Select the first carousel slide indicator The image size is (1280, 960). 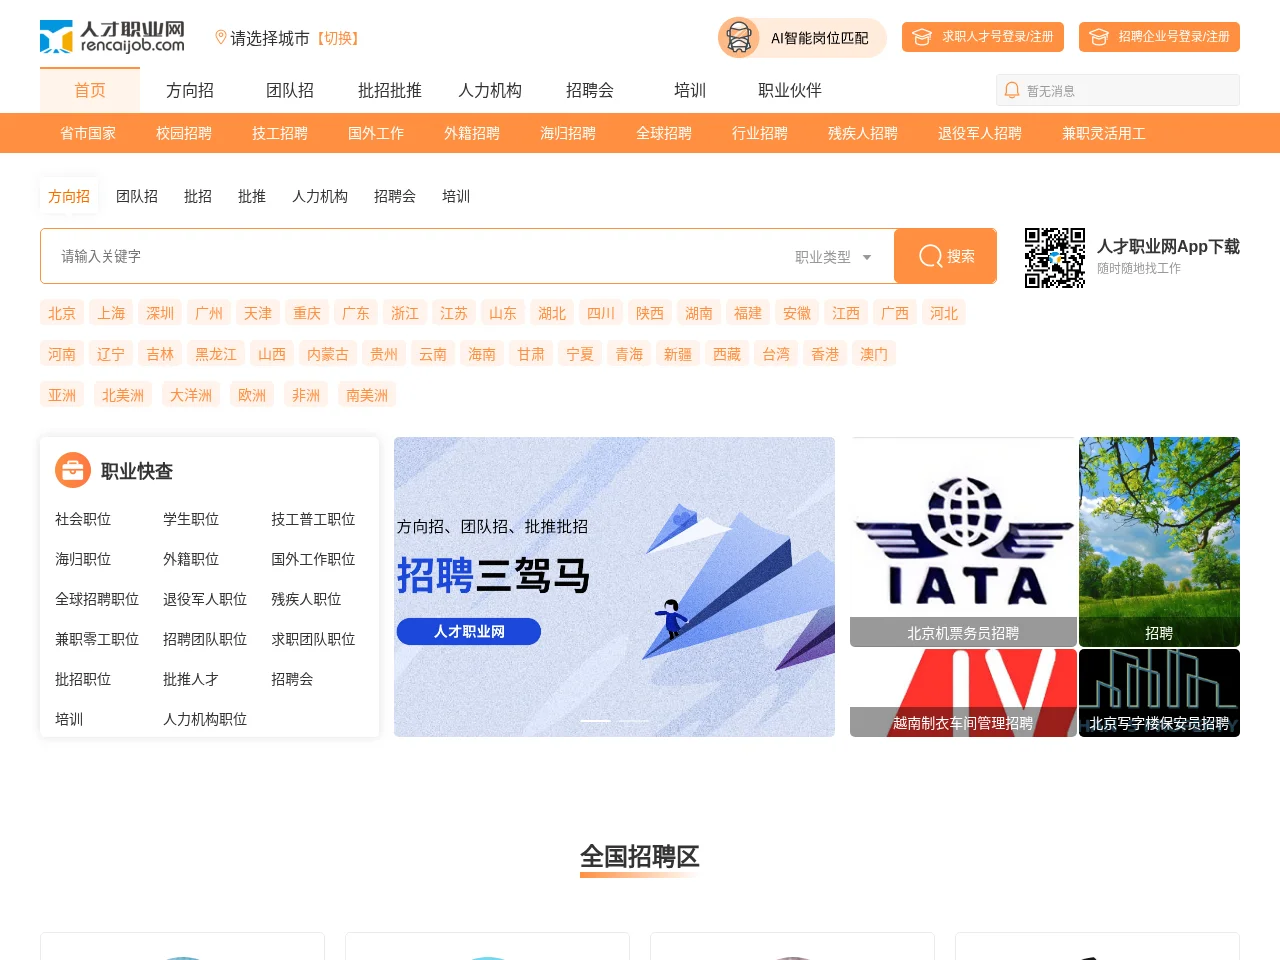click(x=595, y=720)
